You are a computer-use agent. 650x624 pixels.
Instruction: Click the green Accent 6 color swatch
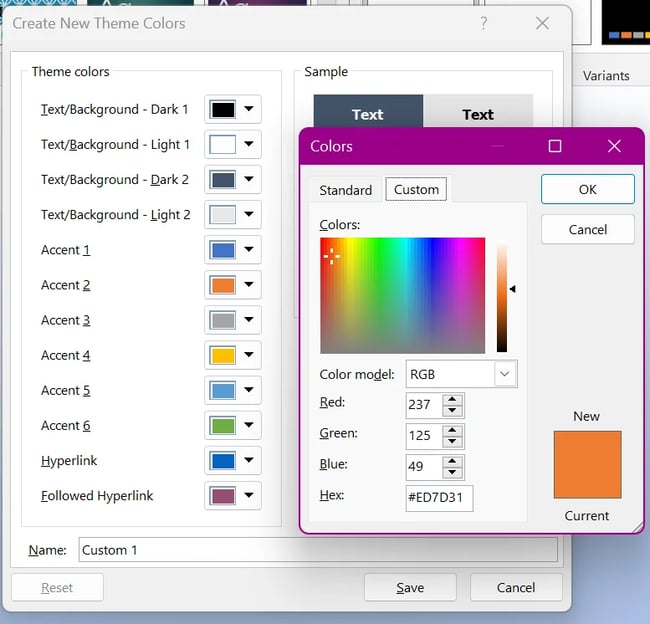(223, 426)
